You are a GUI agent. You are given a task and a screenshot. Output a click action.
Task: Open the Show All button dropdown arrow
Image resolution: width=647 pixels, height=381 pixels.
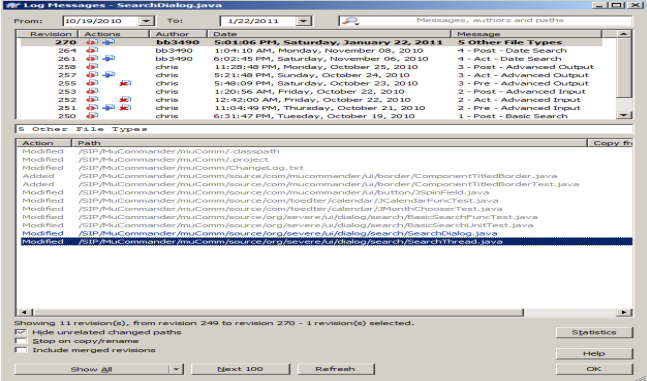pos(176,369)
